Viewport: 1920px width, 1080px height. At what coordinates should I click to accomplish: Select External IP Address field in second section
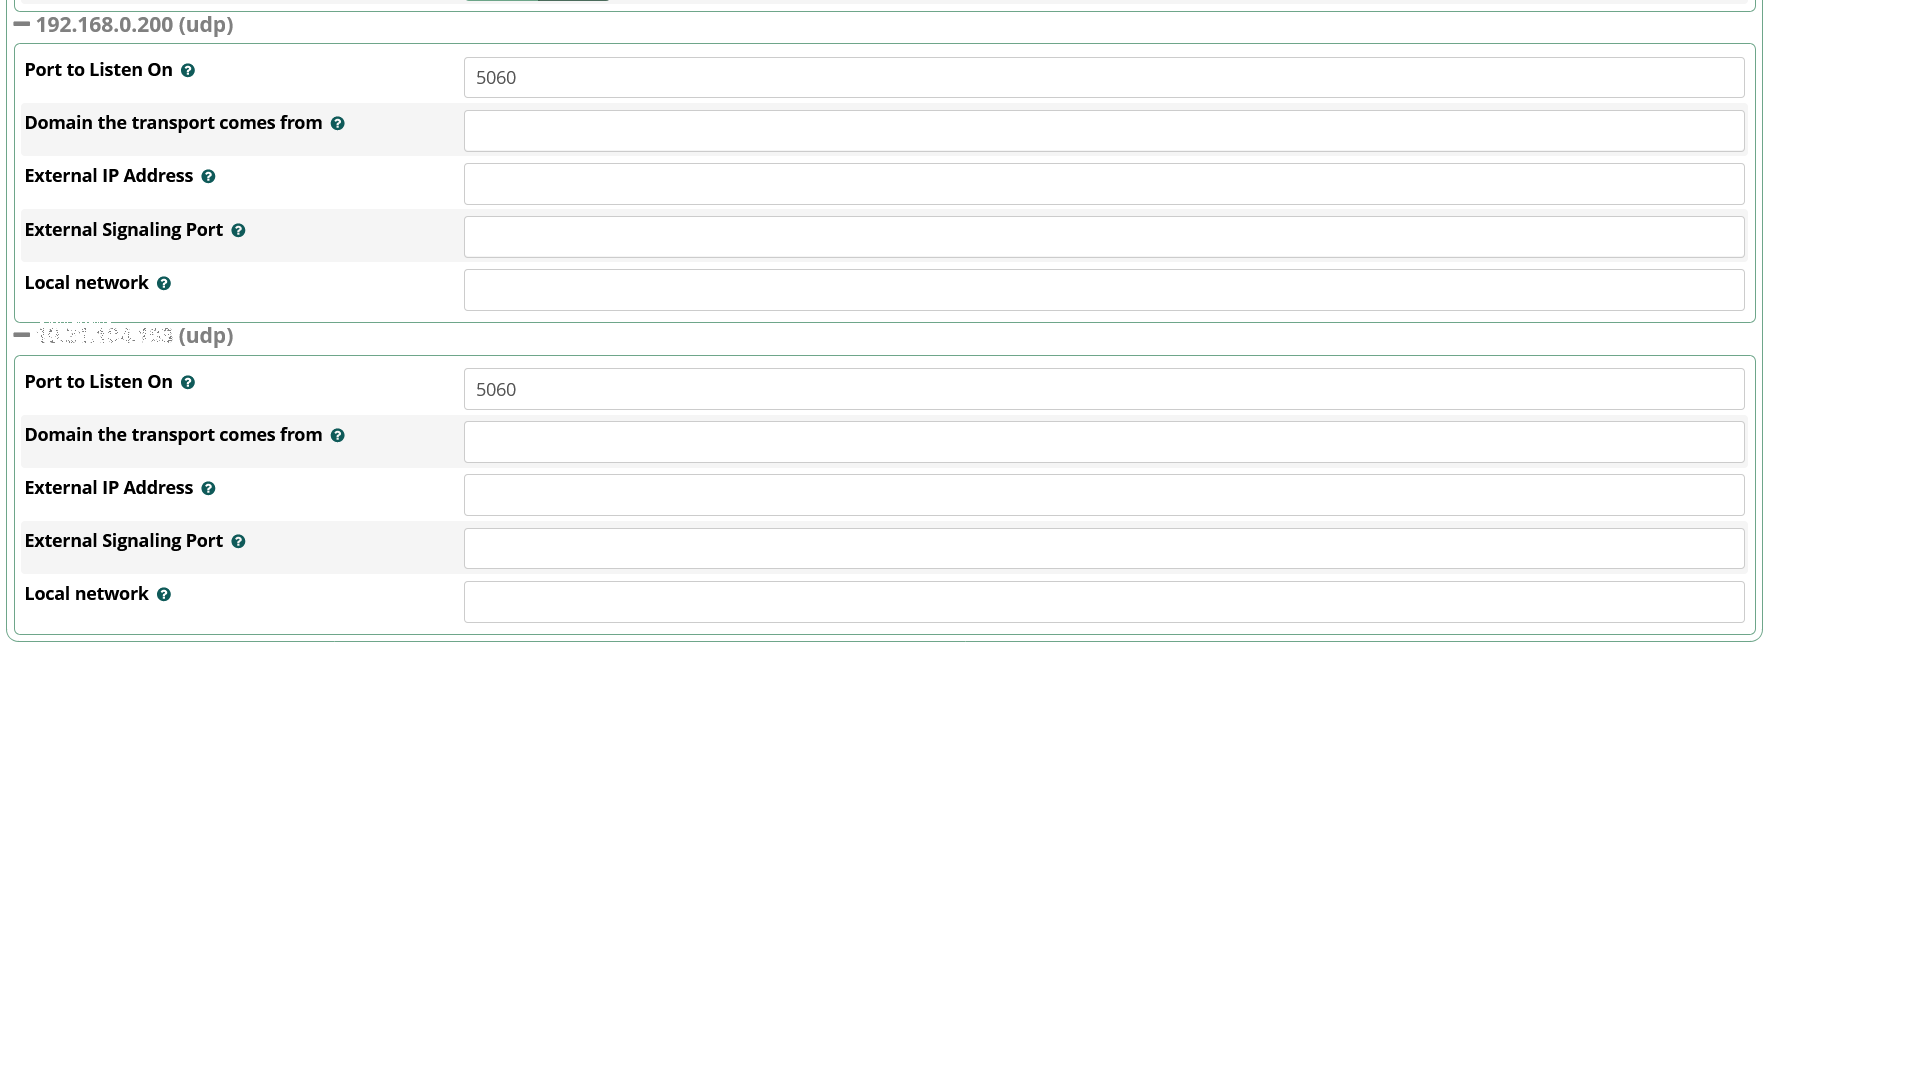click(1104, 495)
